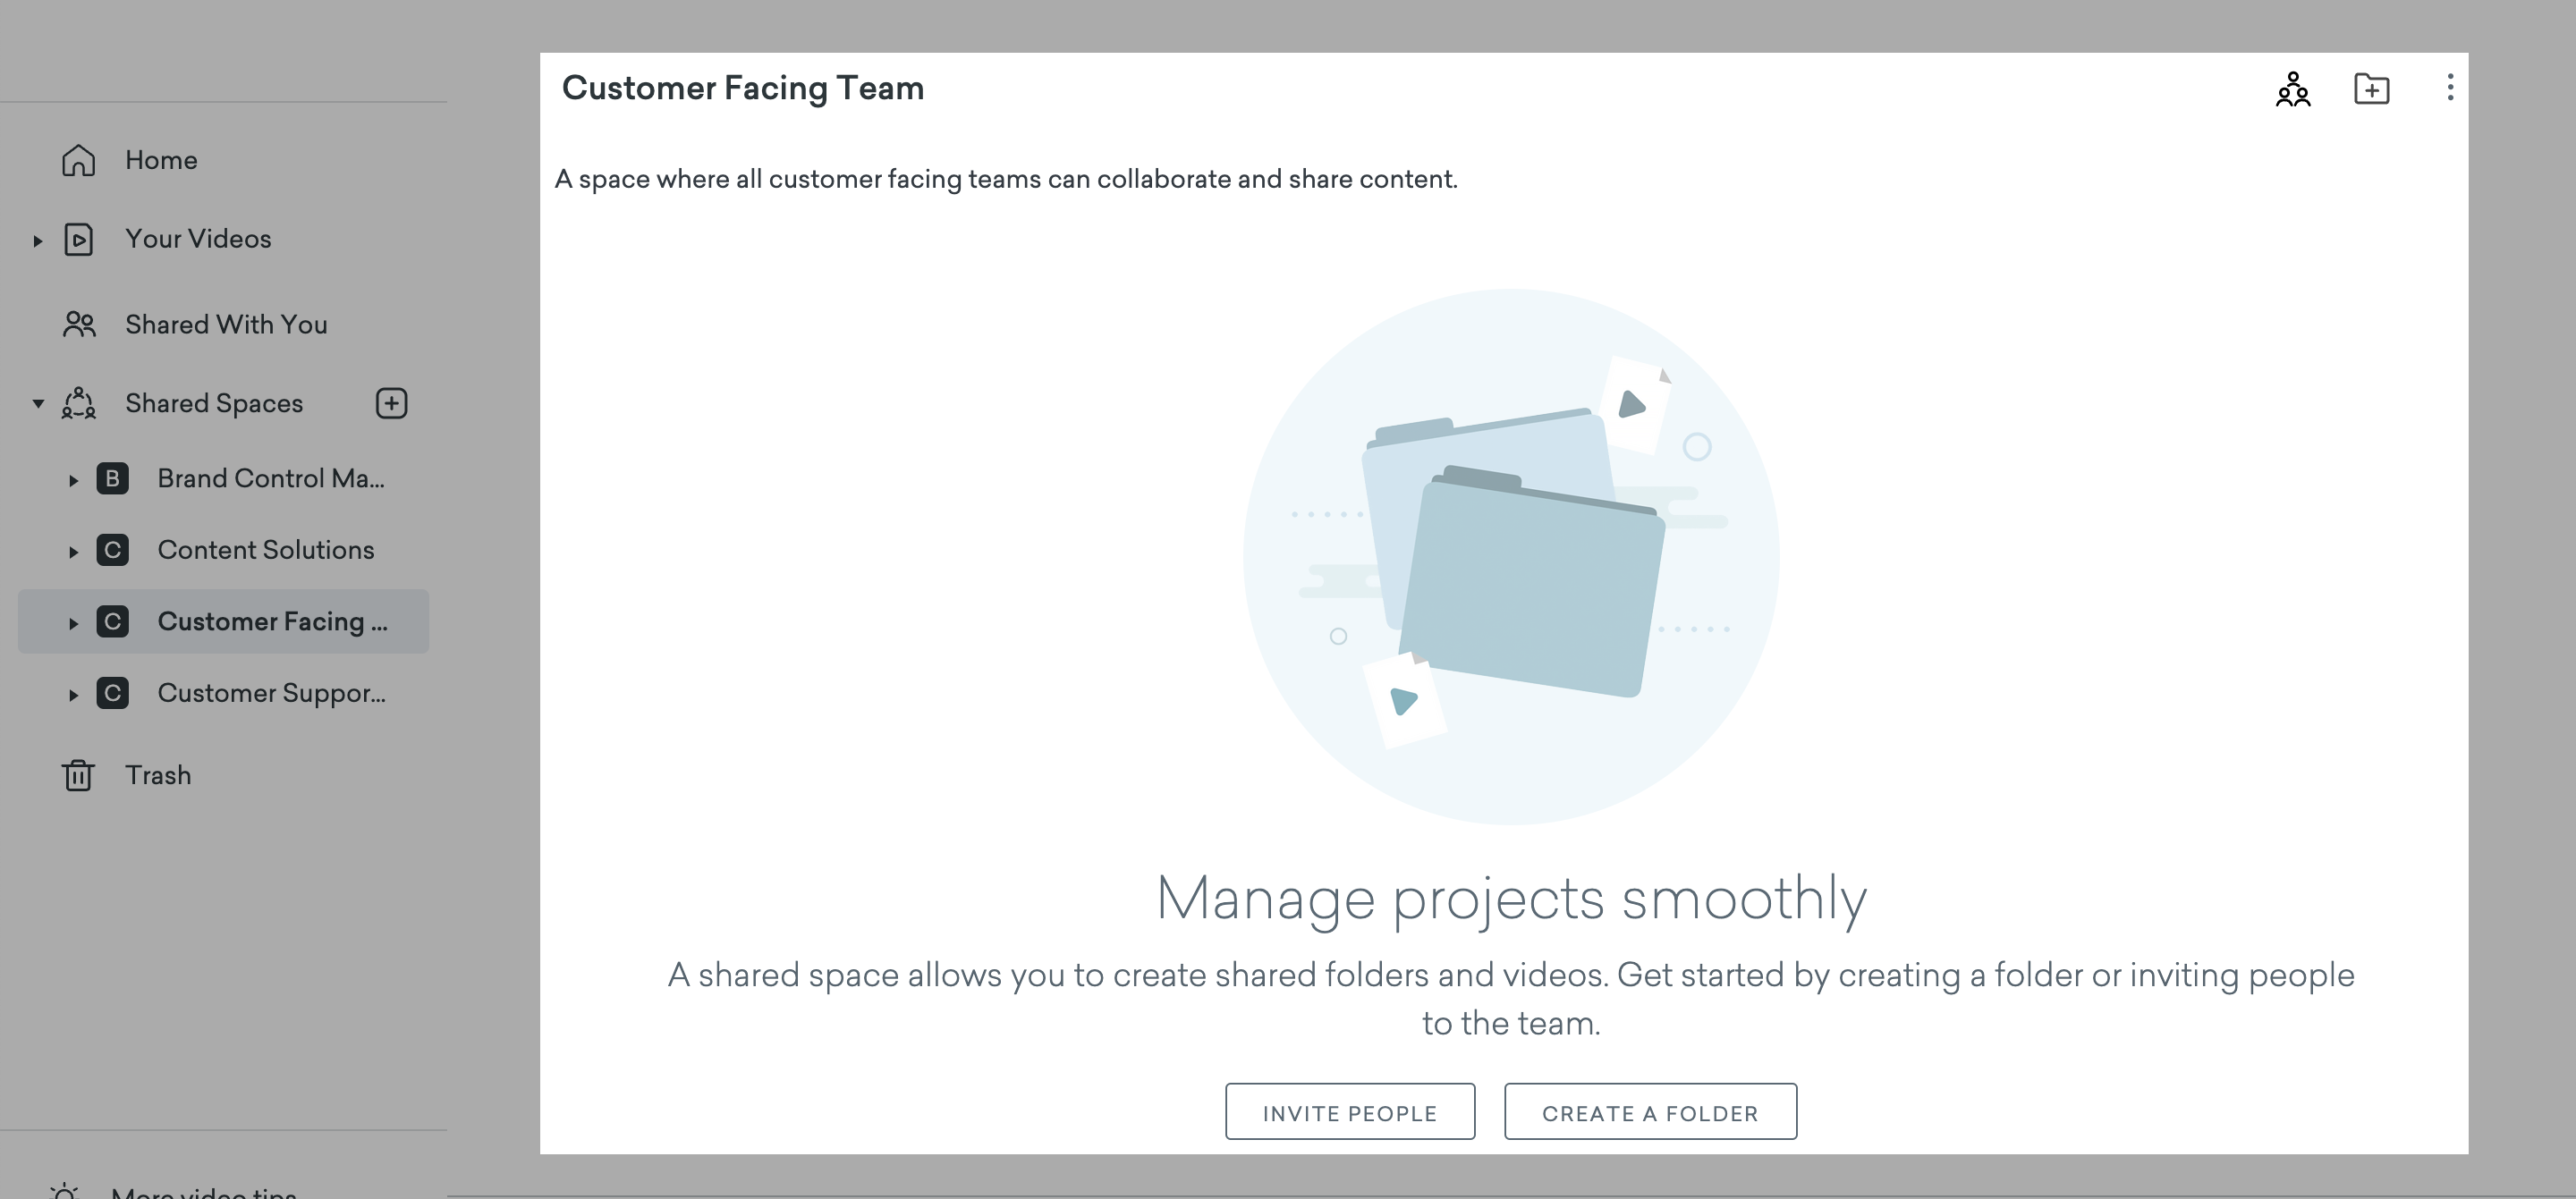Click the Shared With You people icon

click(78, 324)
